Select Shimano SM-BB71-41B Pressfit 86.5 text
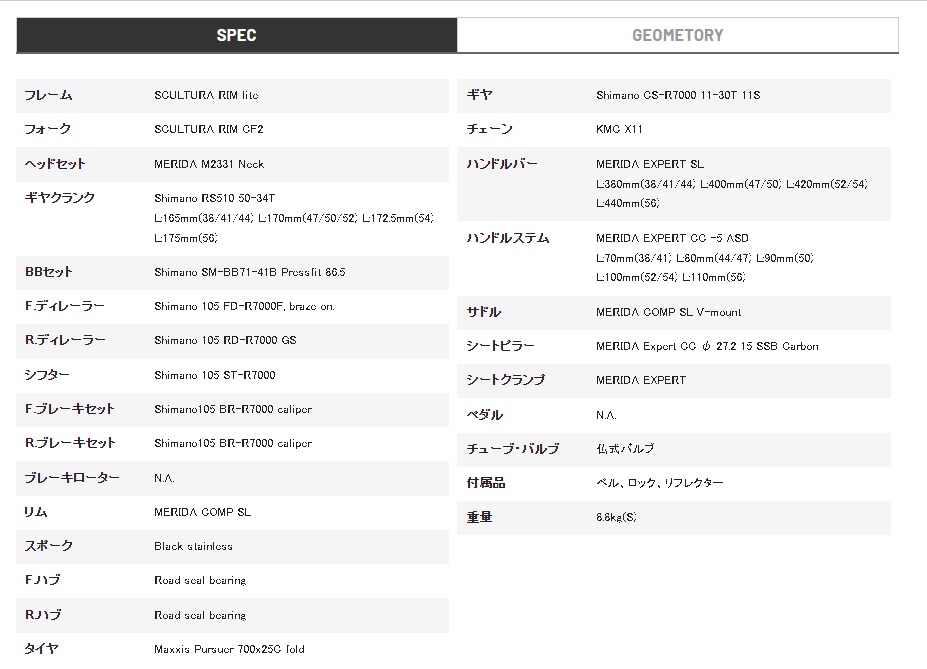 tap(249, 272)
